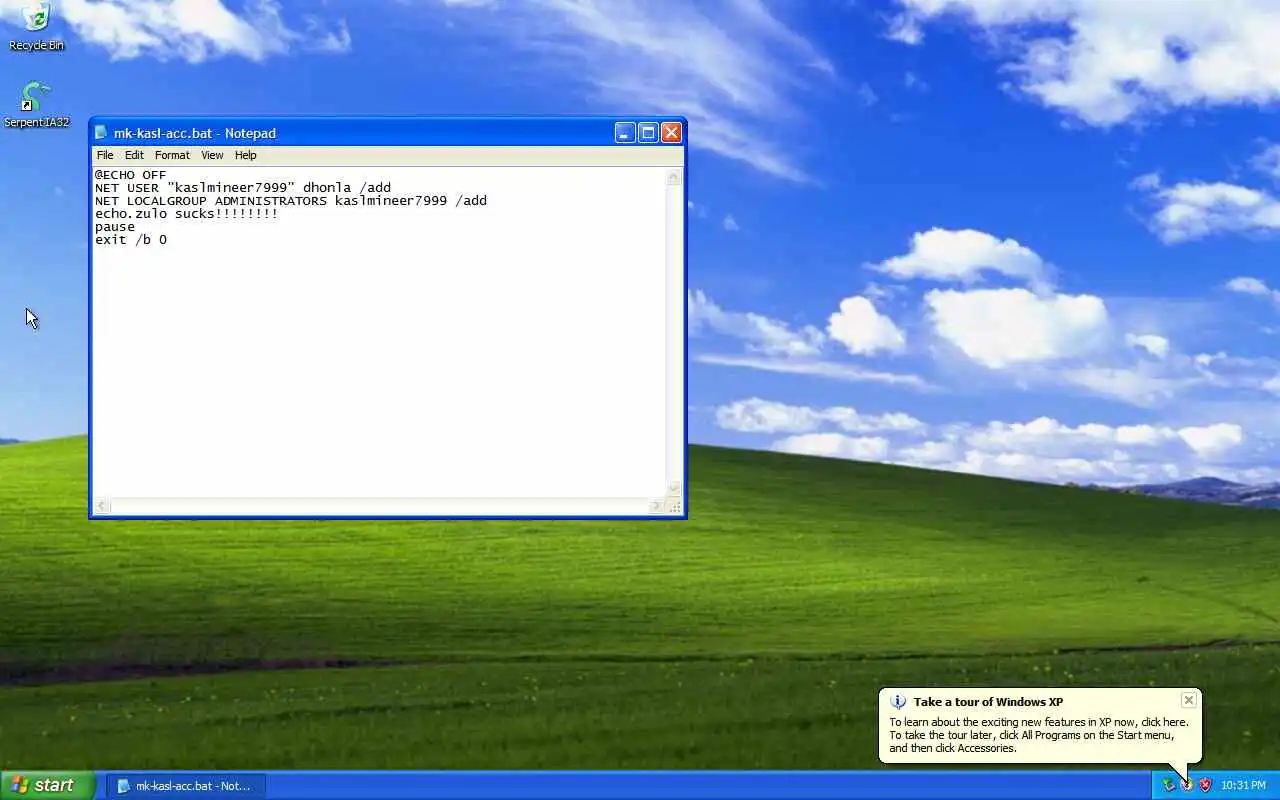The width and height of the screenshot is (1280, 800).
Task: Select the SerpentIA32 desktop shortcut
Action: [x=36, y=104]
